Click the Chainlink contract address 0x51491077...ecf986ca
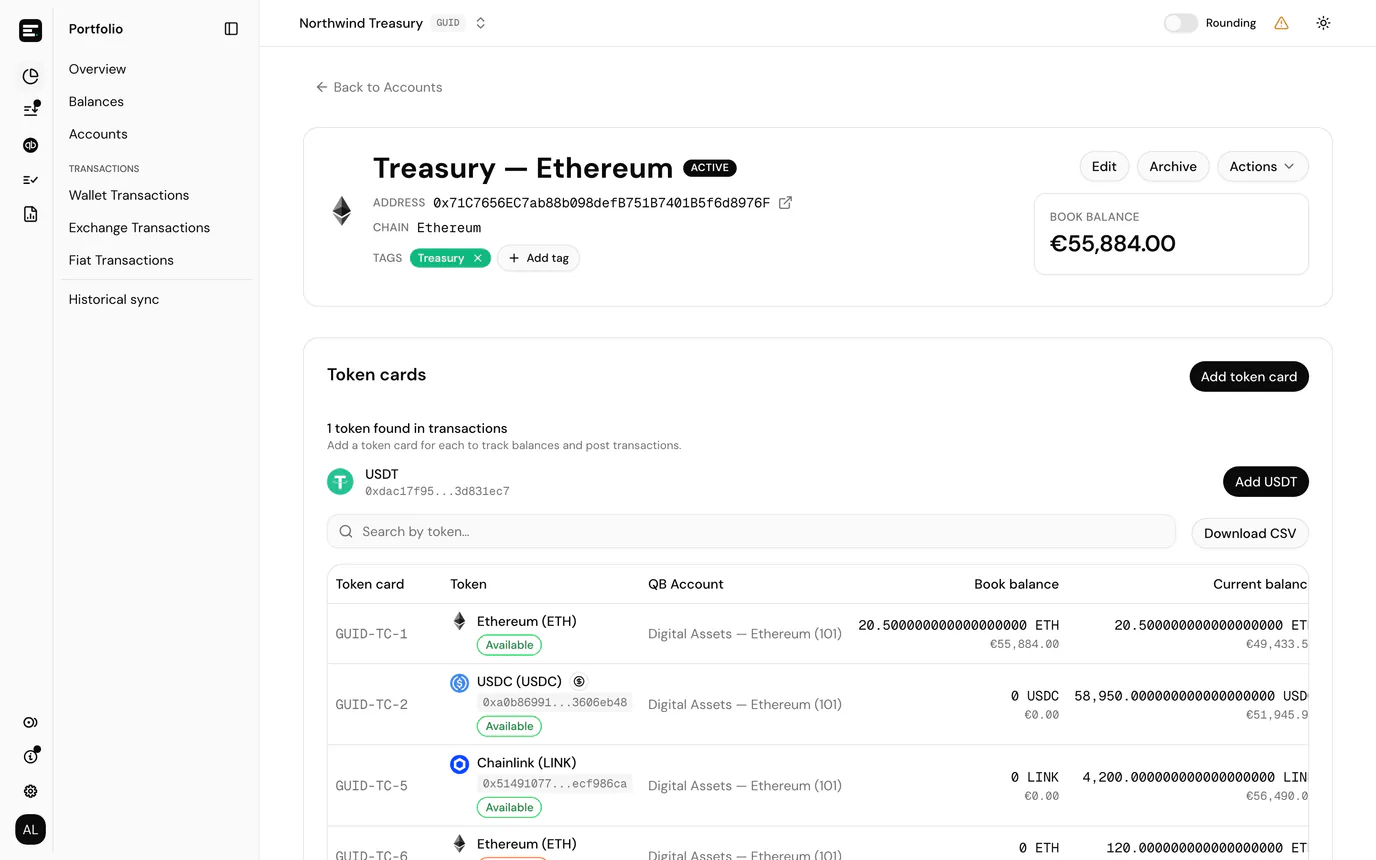This screenshot has height=860, width=1376. pos(555,783)
